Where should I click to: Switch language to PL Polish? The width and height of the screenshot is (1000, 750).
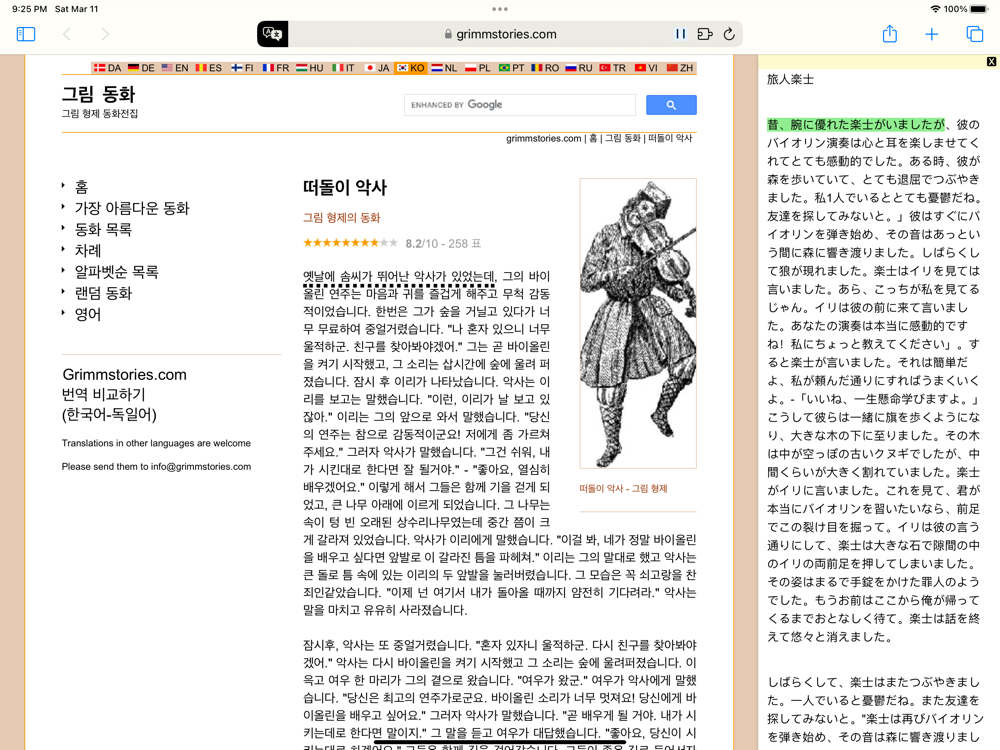[478, 68]
